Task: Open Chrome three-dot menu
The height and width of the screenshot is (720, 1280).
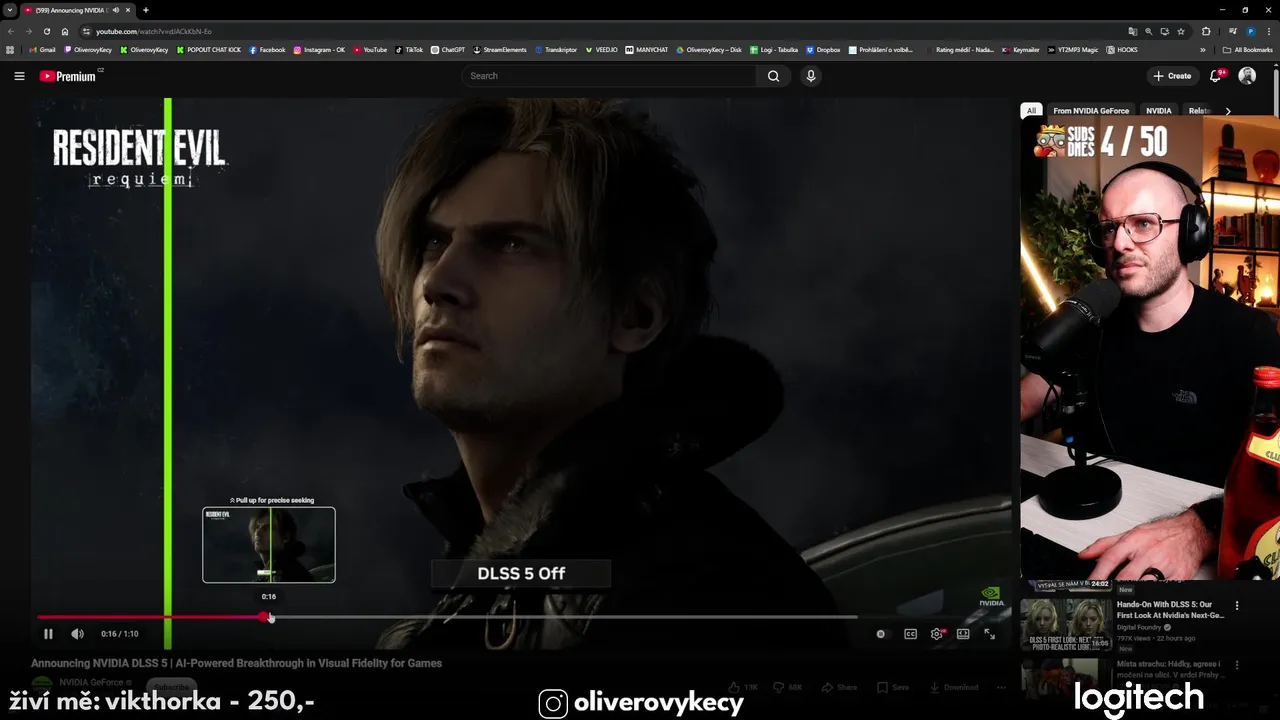Action: click(1269, 31)
